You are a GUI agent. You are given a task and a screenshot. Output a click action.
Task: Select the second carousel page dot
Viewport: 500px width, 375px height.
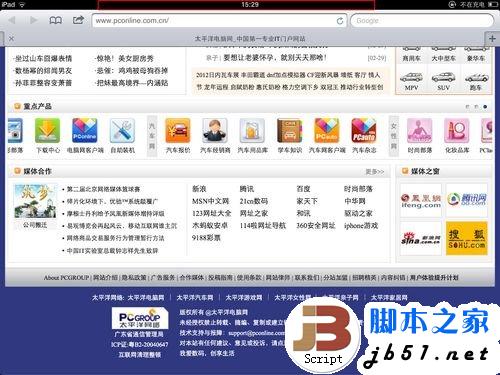tap(476, 107)
